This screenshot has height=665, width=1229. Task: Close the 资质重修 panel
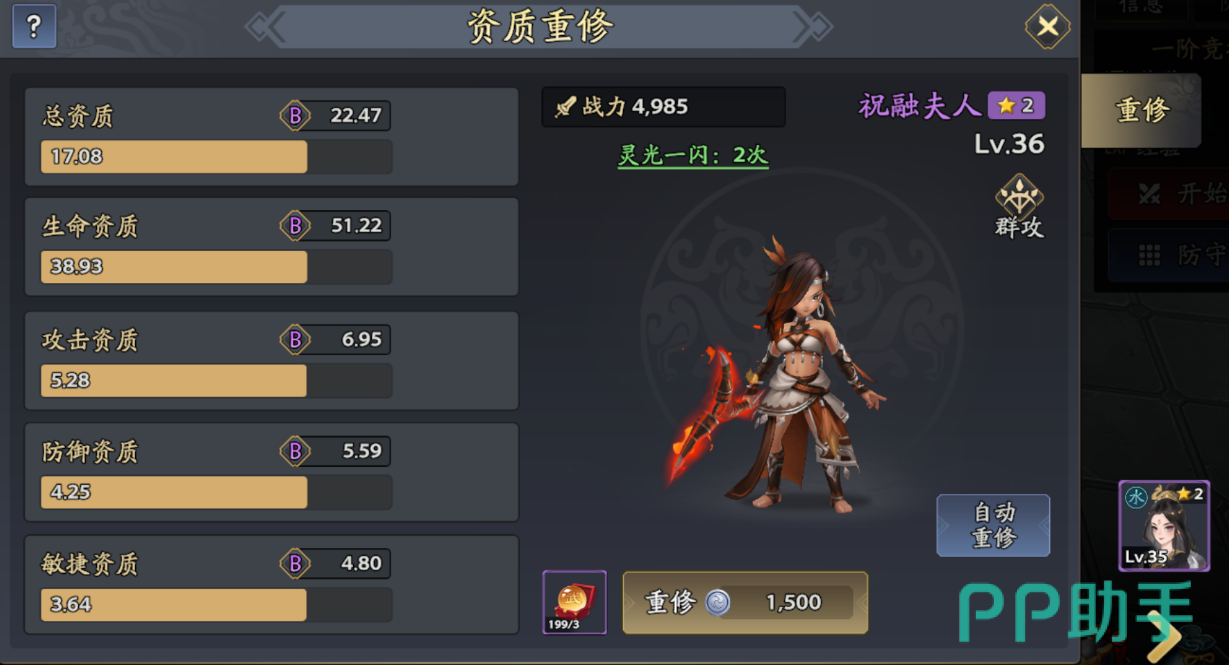[x=1047, y=26]
